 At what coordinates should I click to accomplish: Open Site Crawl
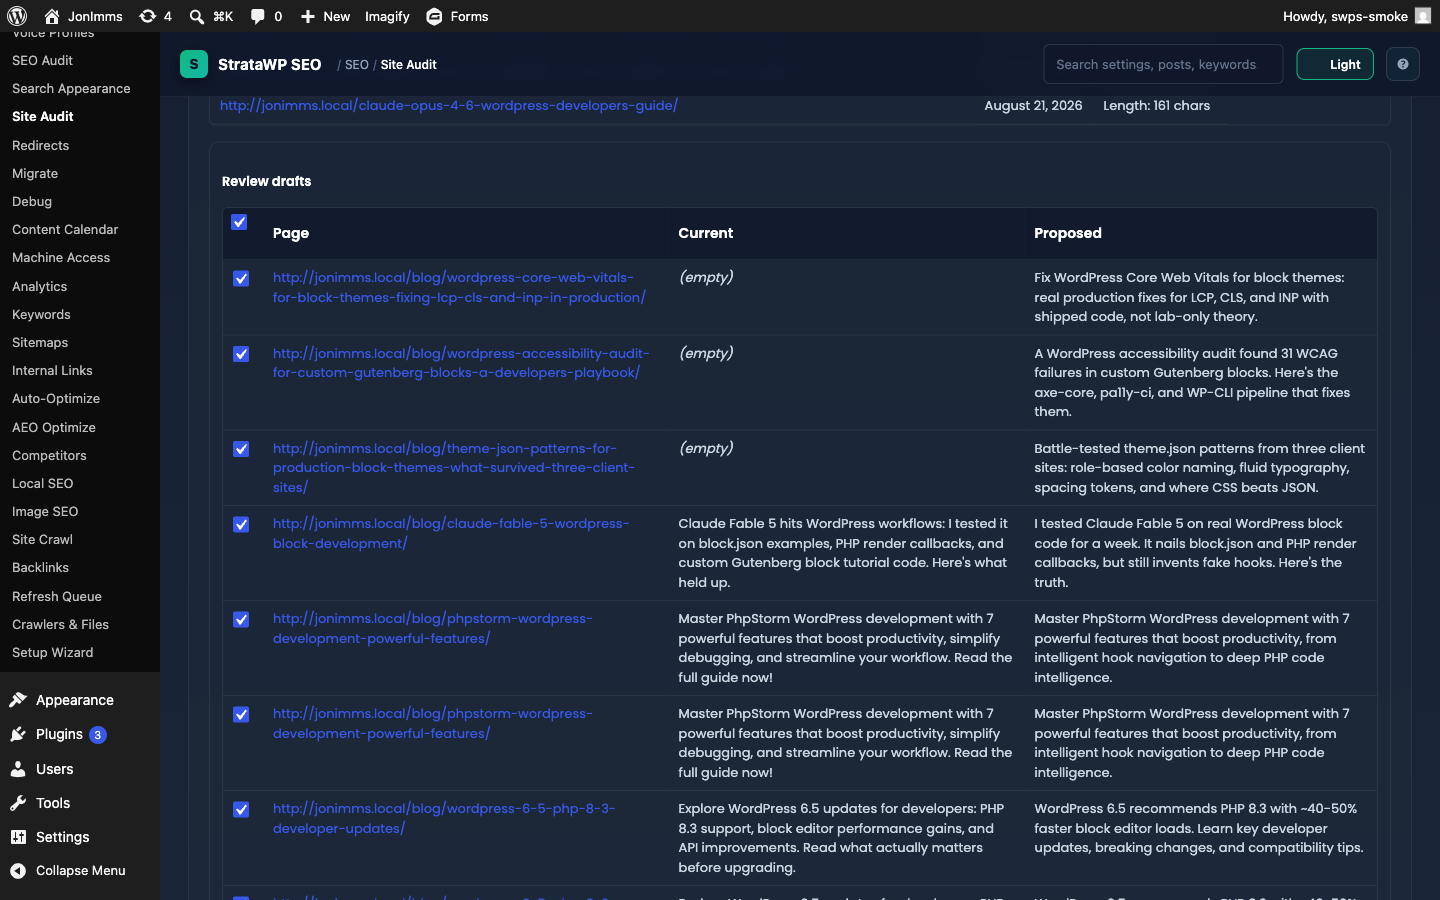point(43,539)
